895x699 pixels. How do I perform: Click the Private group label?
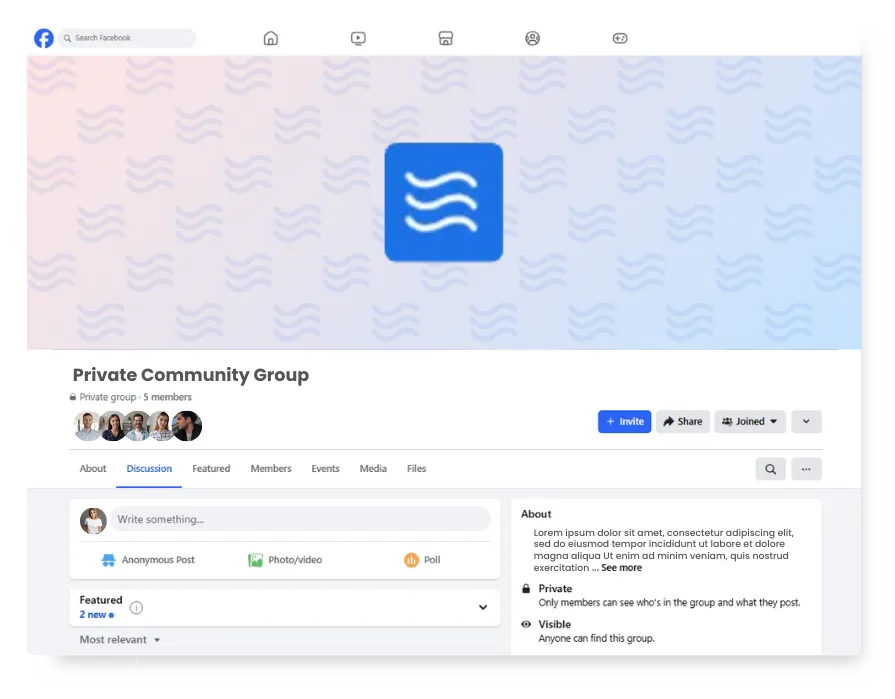107,397
